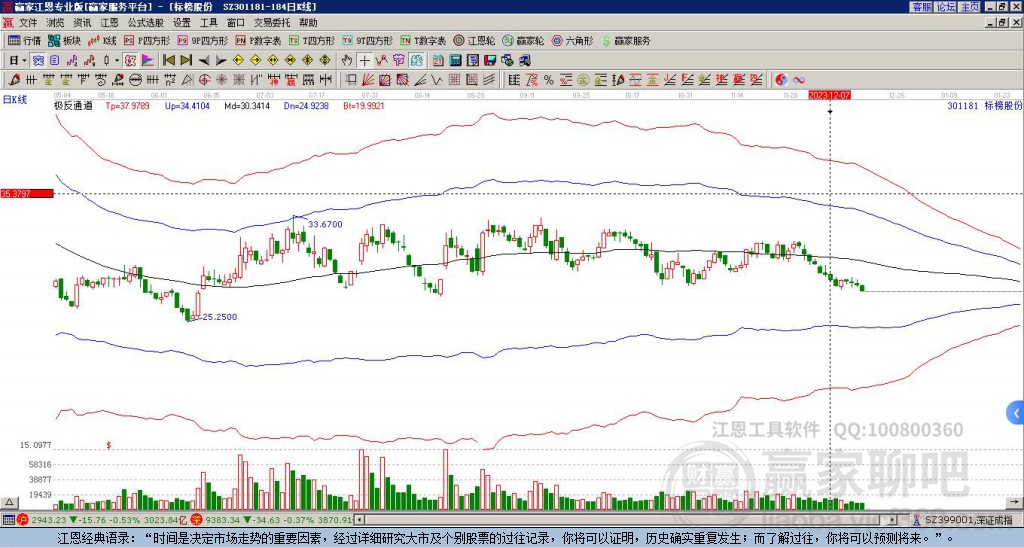
Task: Open the 工具 menu
Action: 208,23
